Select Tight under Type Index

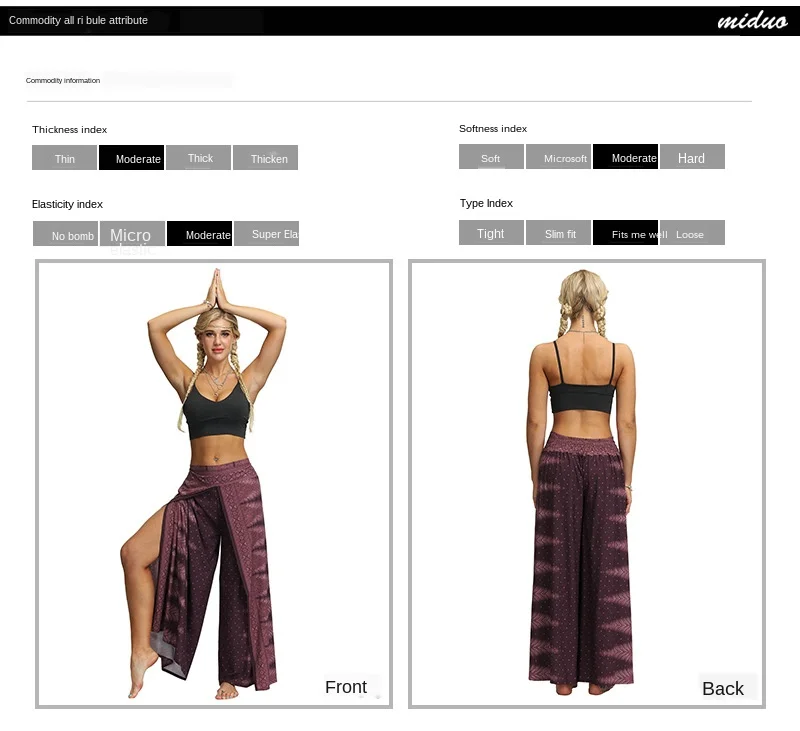click(491, 233)
